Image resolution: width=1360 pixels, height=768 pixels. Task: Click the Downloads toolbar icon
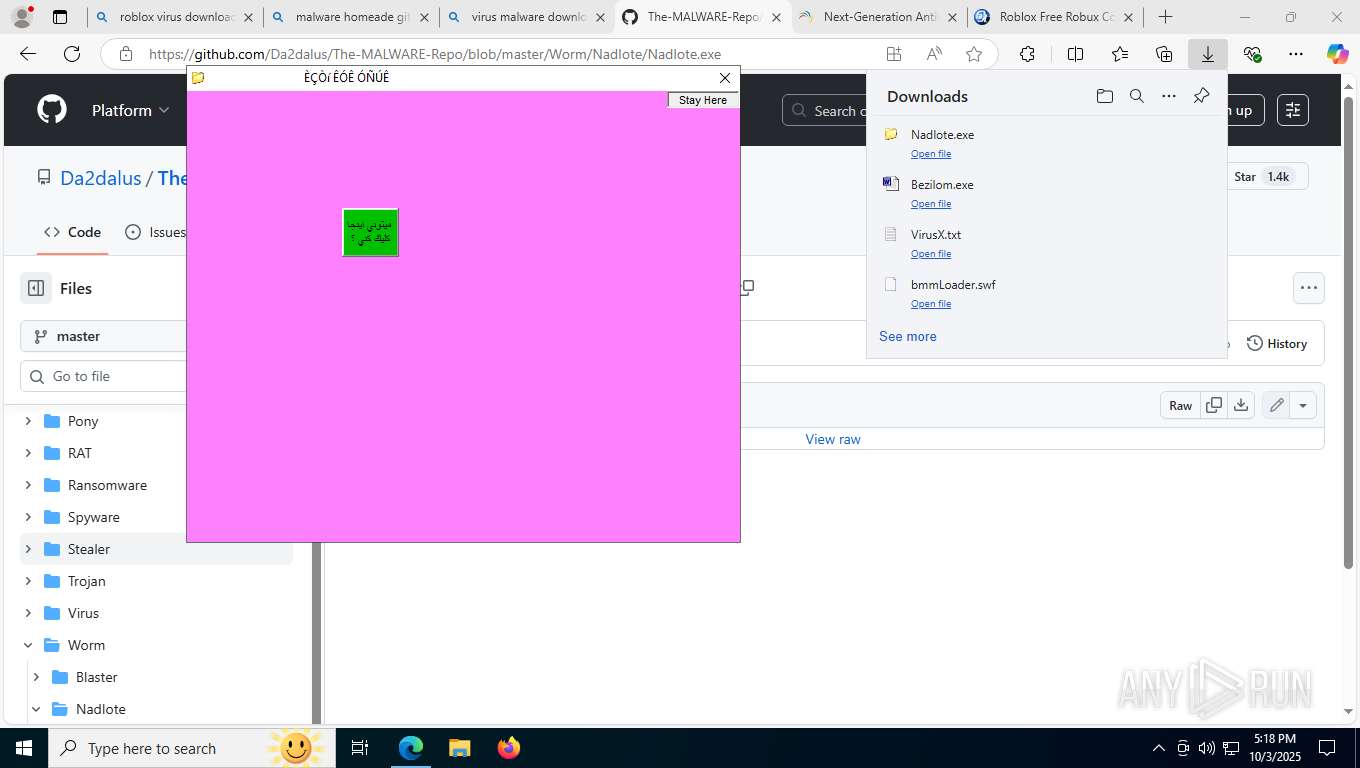pyautogui.click(x=1208, y=55)
